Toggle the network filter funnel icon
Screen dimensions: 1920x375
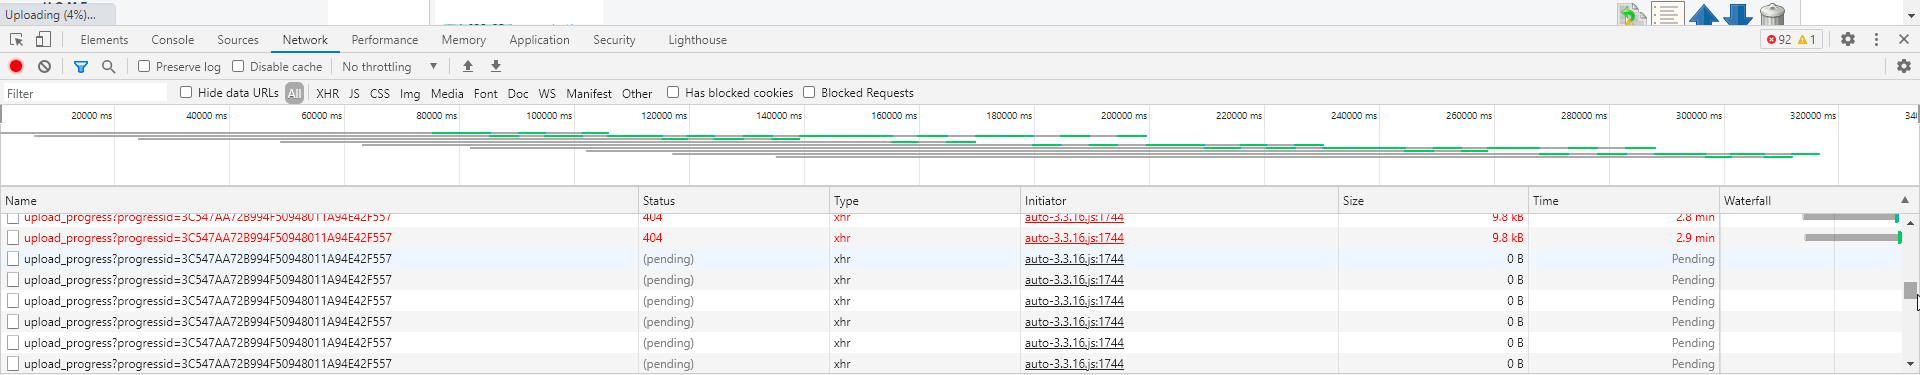click(x=81, y=66)
